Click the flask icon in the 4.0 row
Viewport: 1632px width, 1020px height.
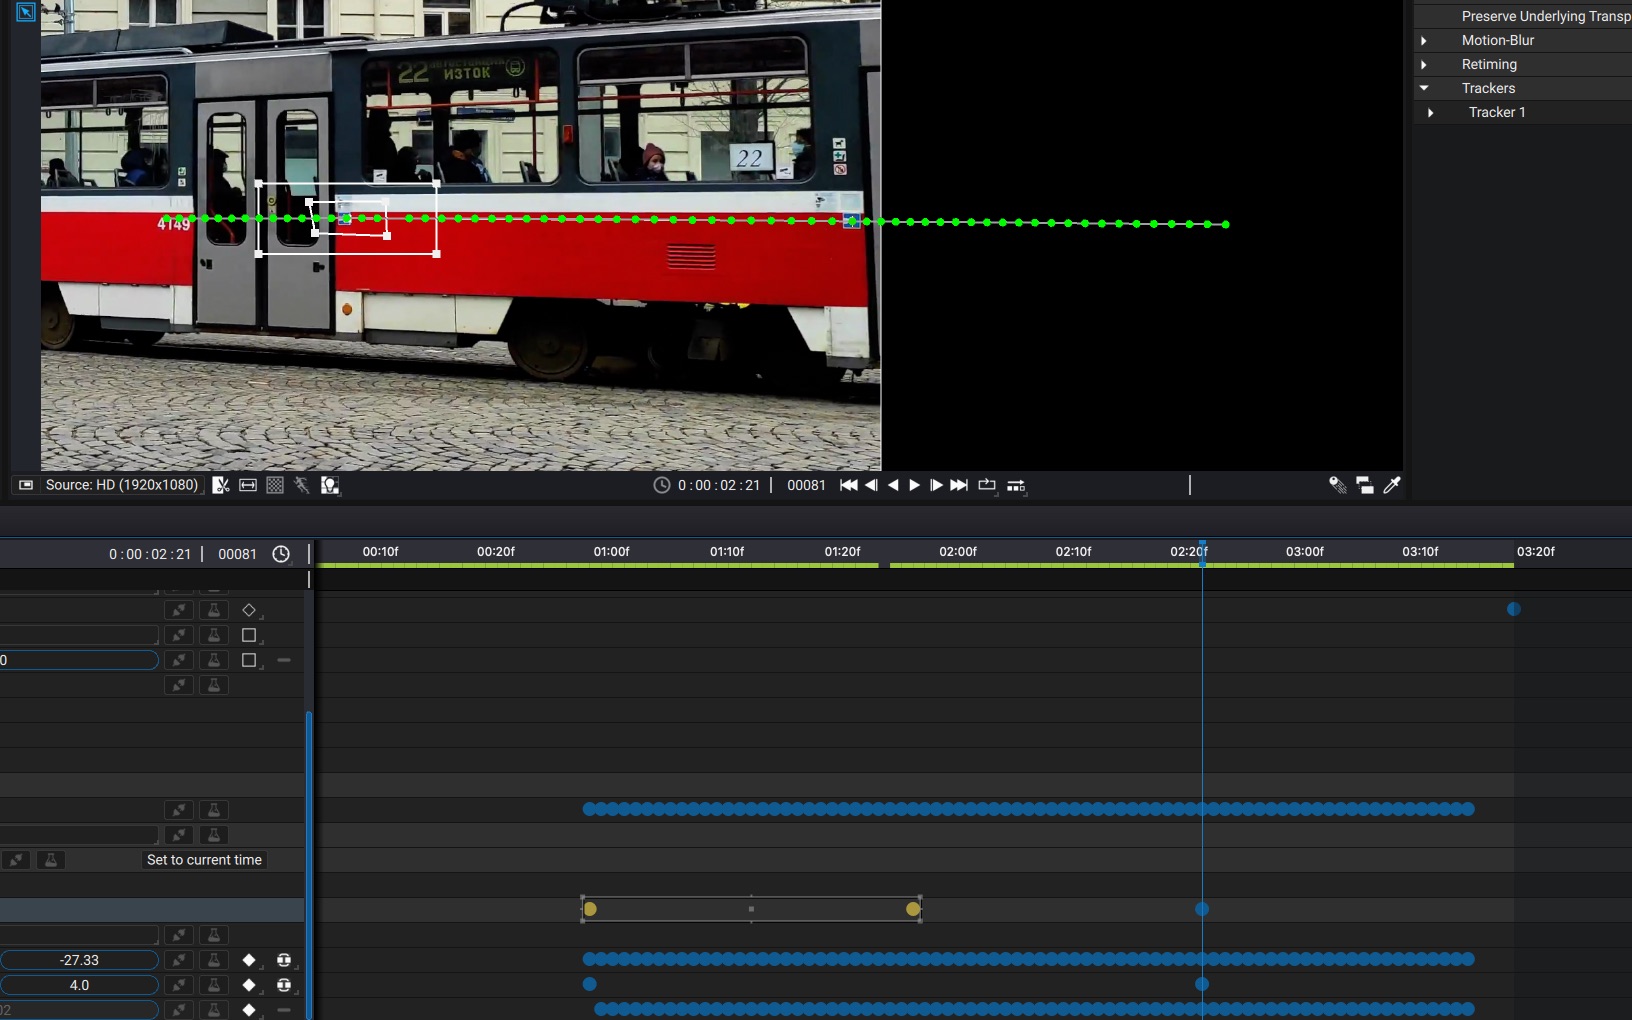tap(214, 985)
